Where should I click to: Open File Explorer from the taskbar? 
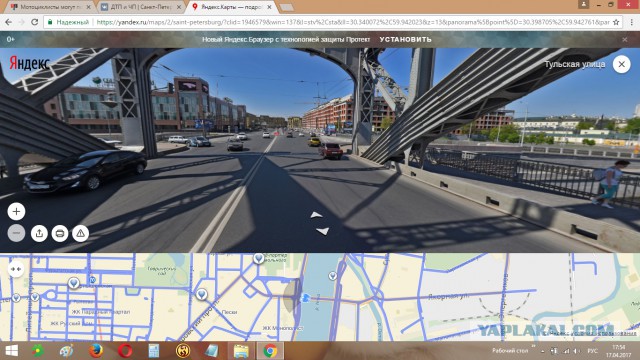[x=241, y=351]
